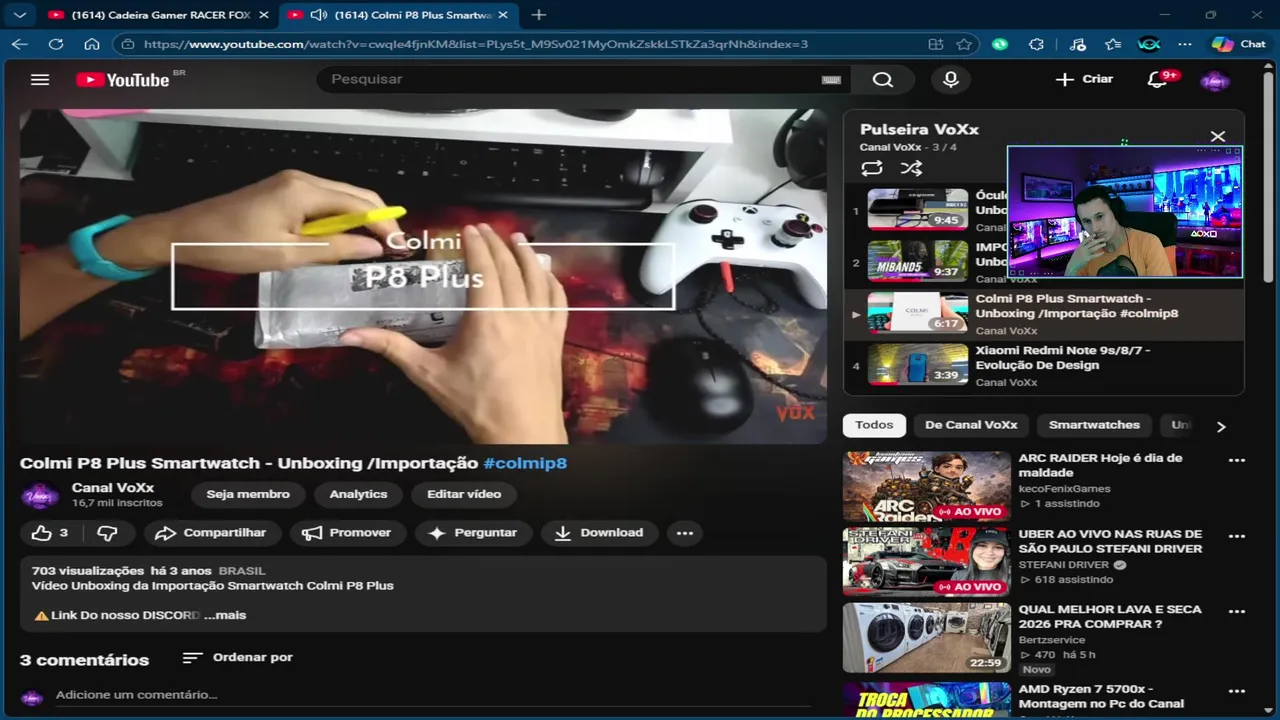Close the Cadeira Gamer tab
This screenshot has width=1280, height=720.
tap(263, 15)
